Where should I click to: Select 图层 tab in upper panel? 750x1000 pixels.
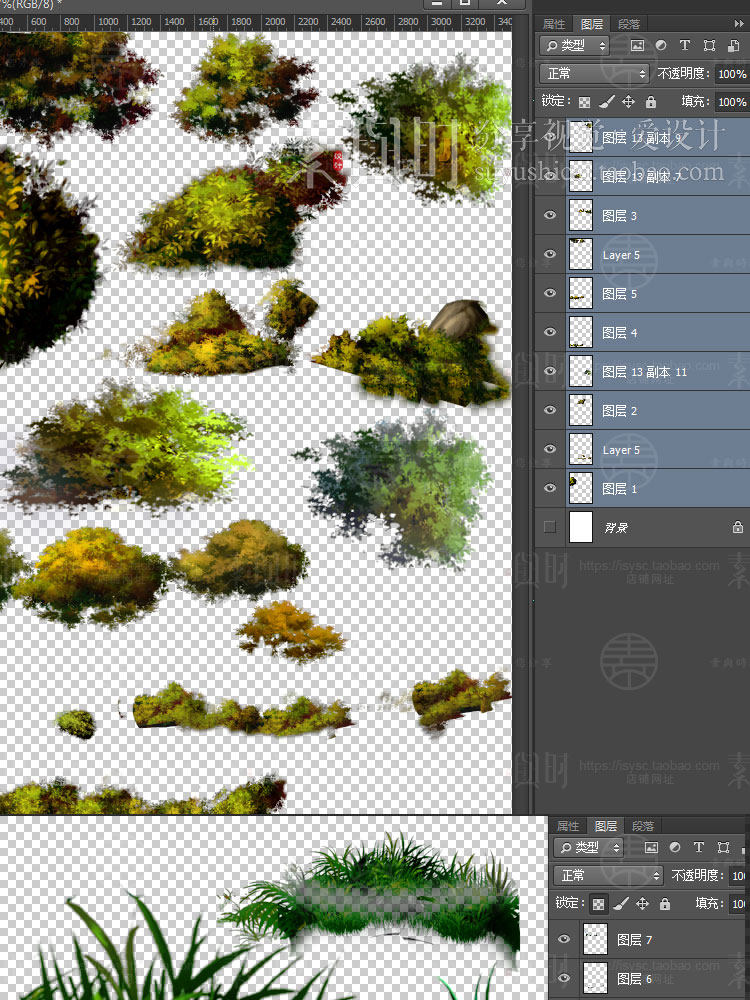[x=592, y=24]
